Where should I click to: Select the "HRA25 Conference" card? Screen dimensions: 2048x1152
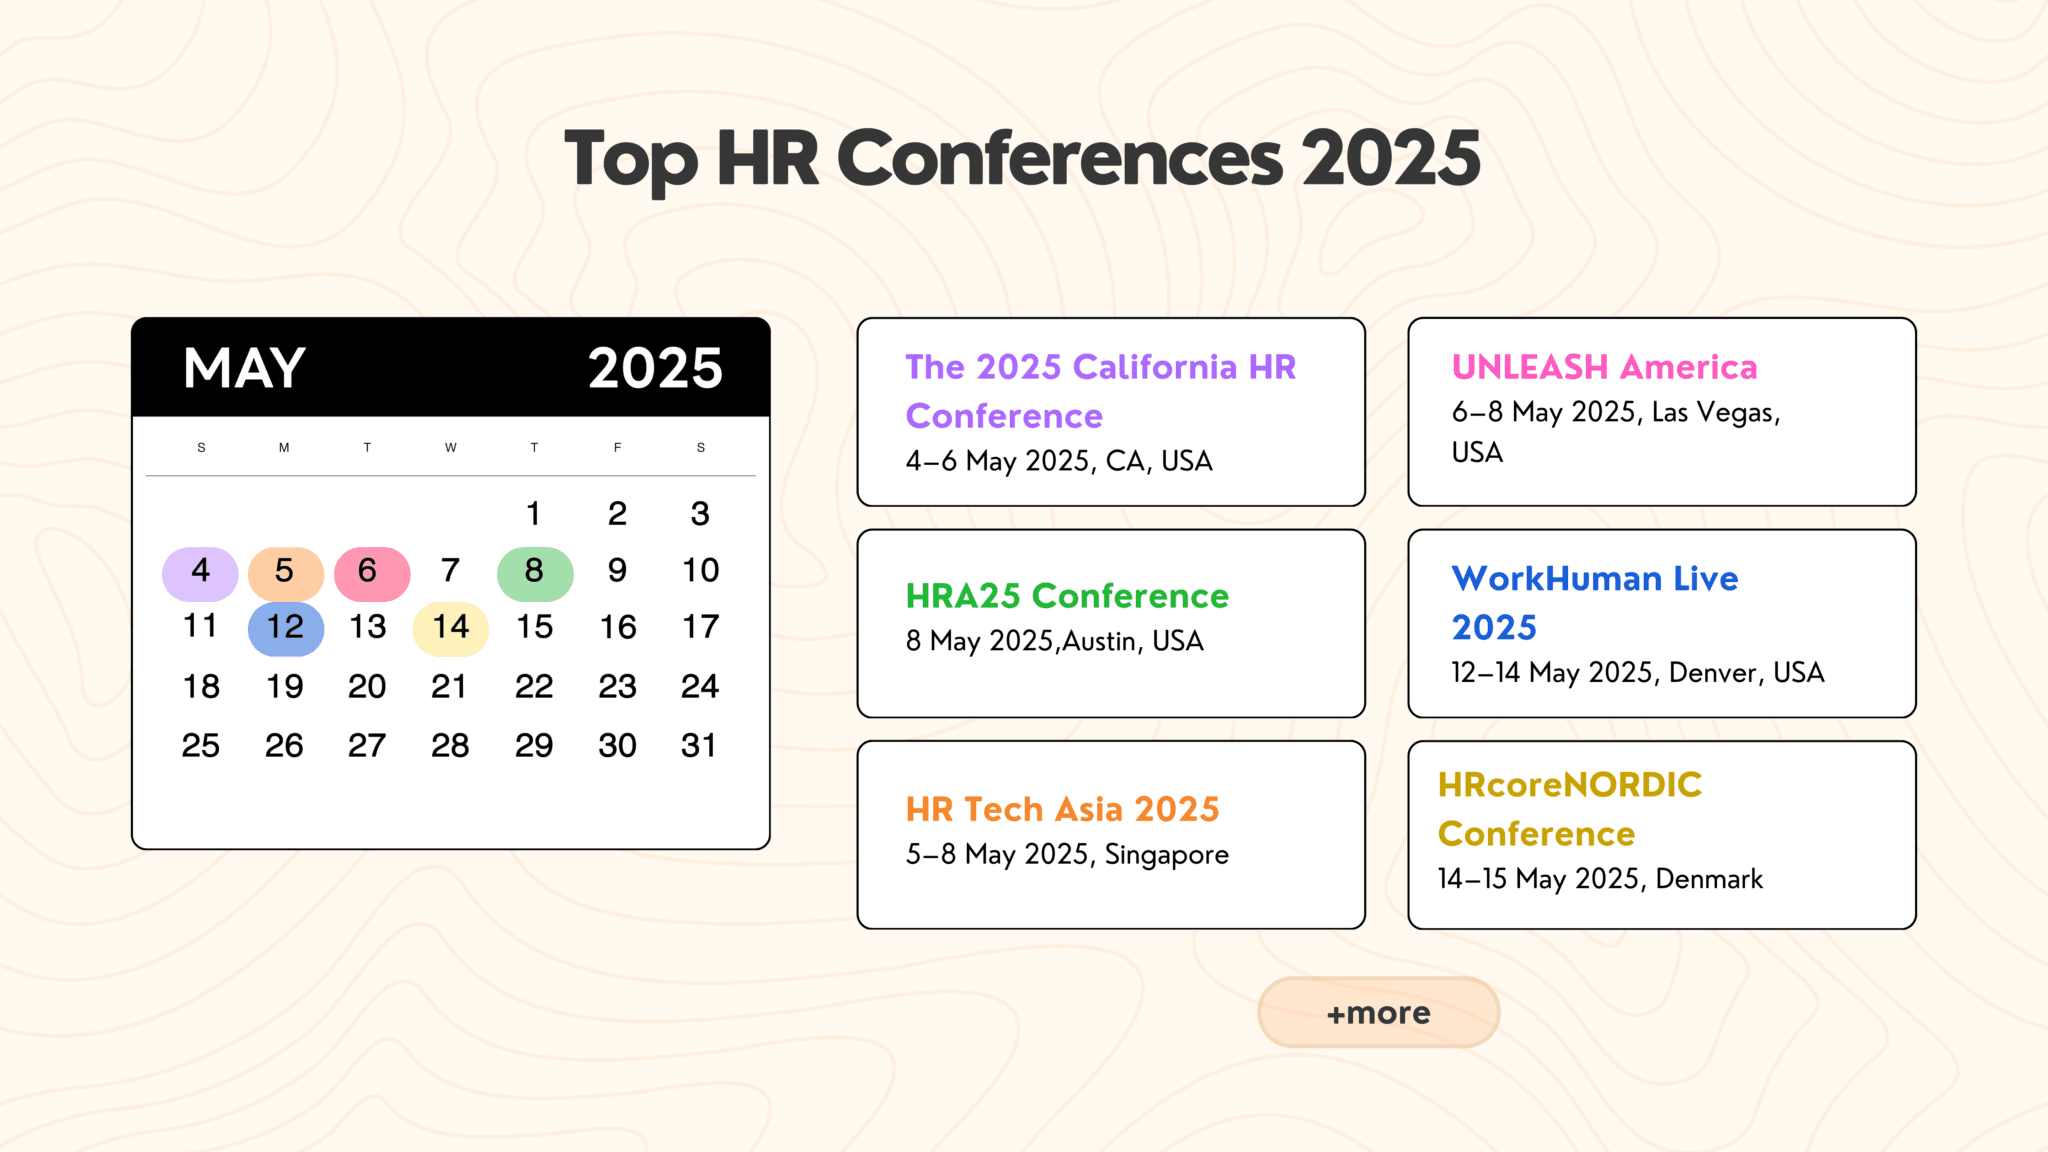(x=1110, y=623)
